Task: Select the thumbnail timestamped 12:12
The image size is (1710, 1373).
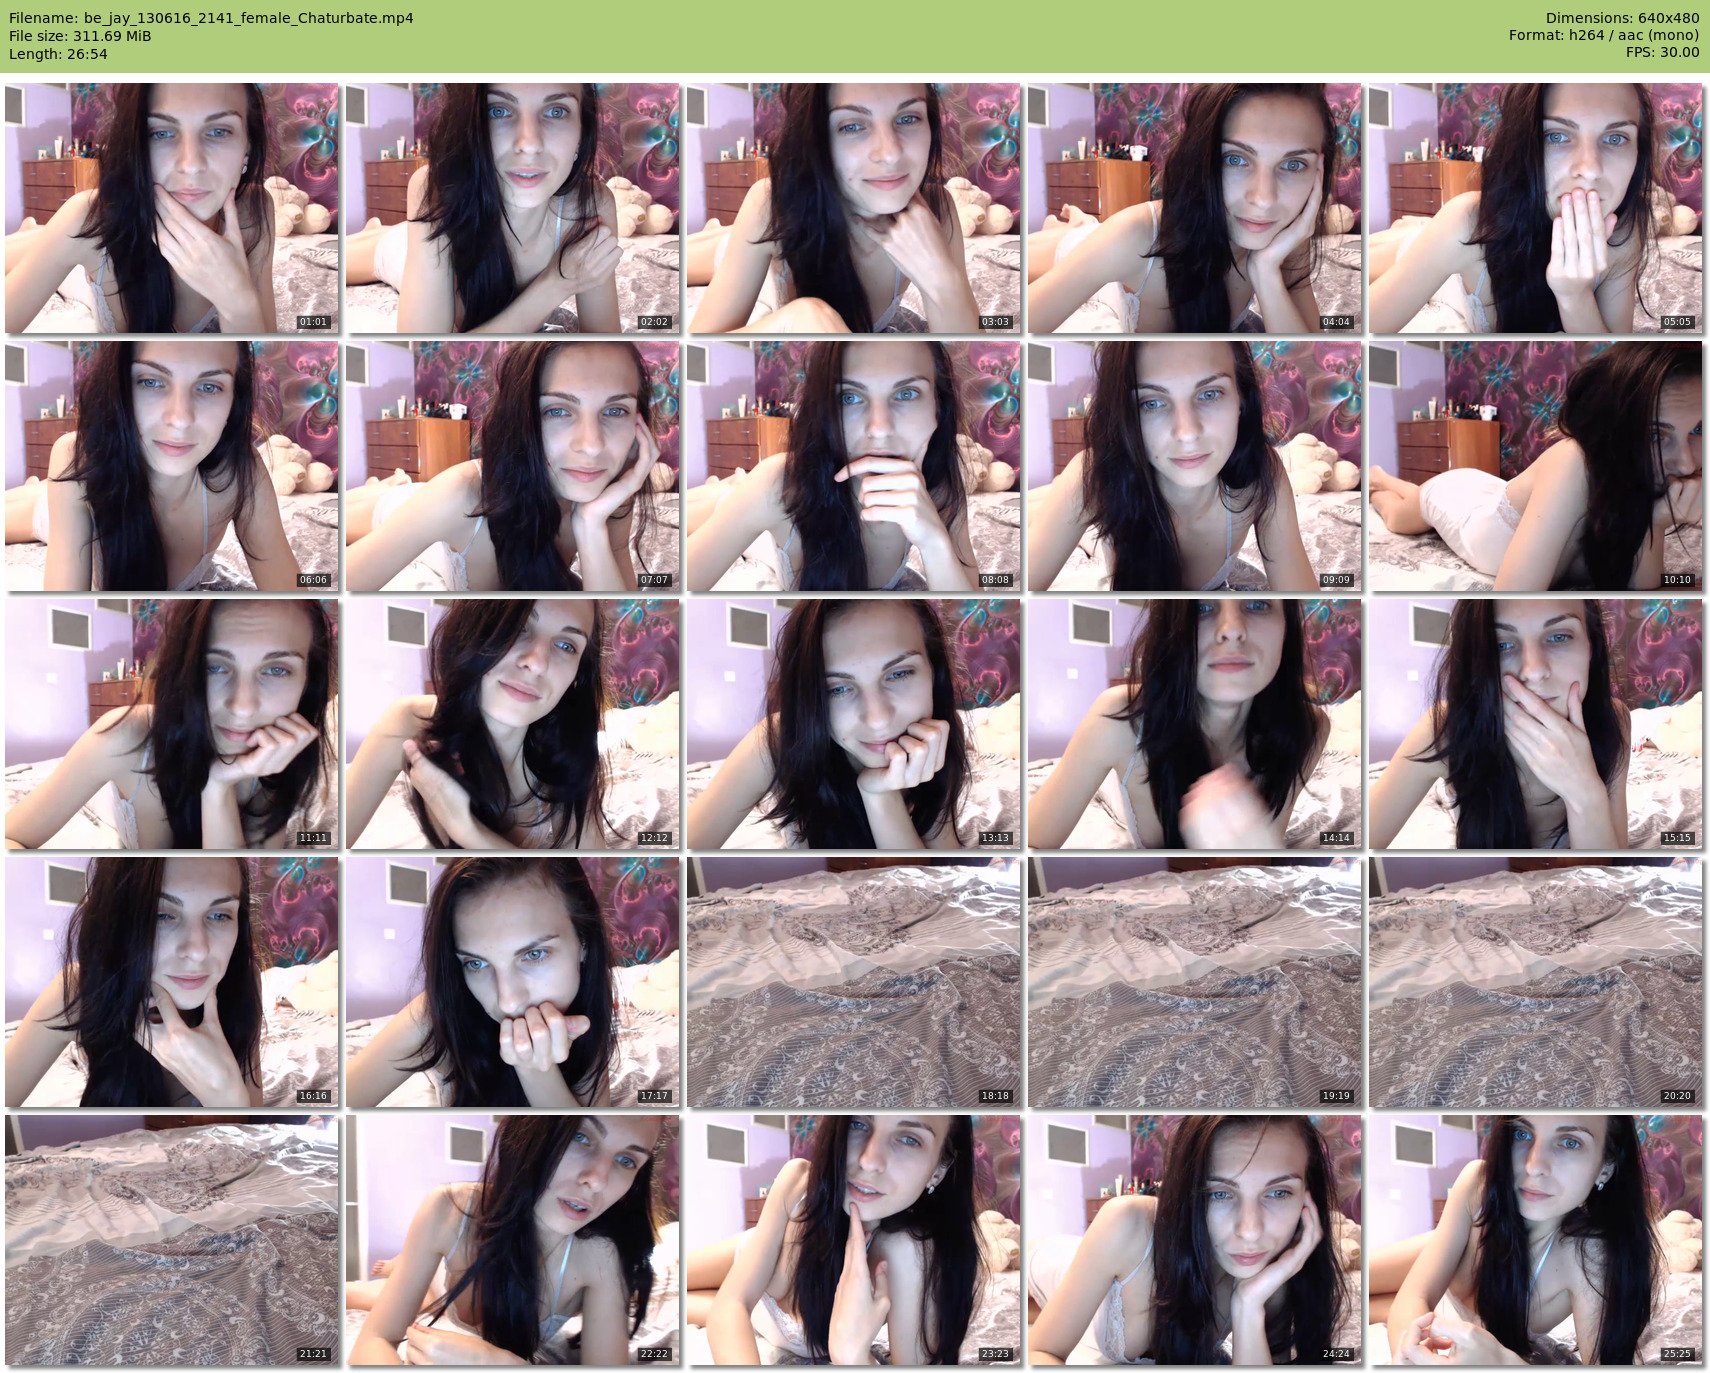Action: click(512, 724)
